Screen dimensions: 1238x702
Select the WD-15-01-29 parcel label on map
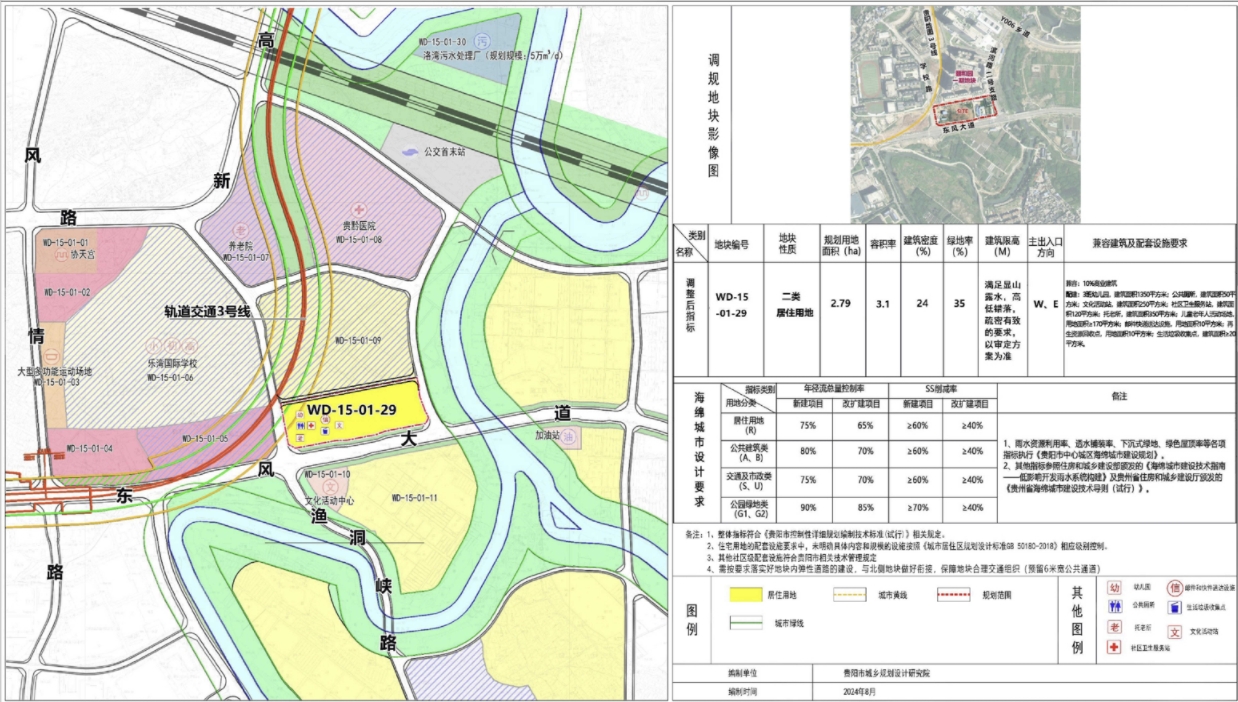point(352,410)
